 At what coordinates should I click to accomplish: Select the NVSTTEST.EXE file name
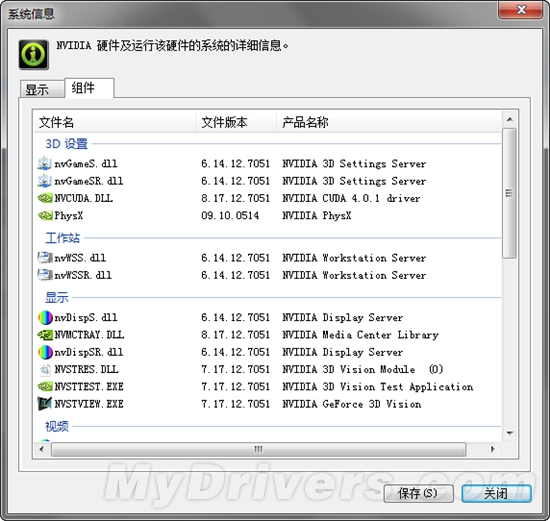pyautogui.click(x=89, y=387)
